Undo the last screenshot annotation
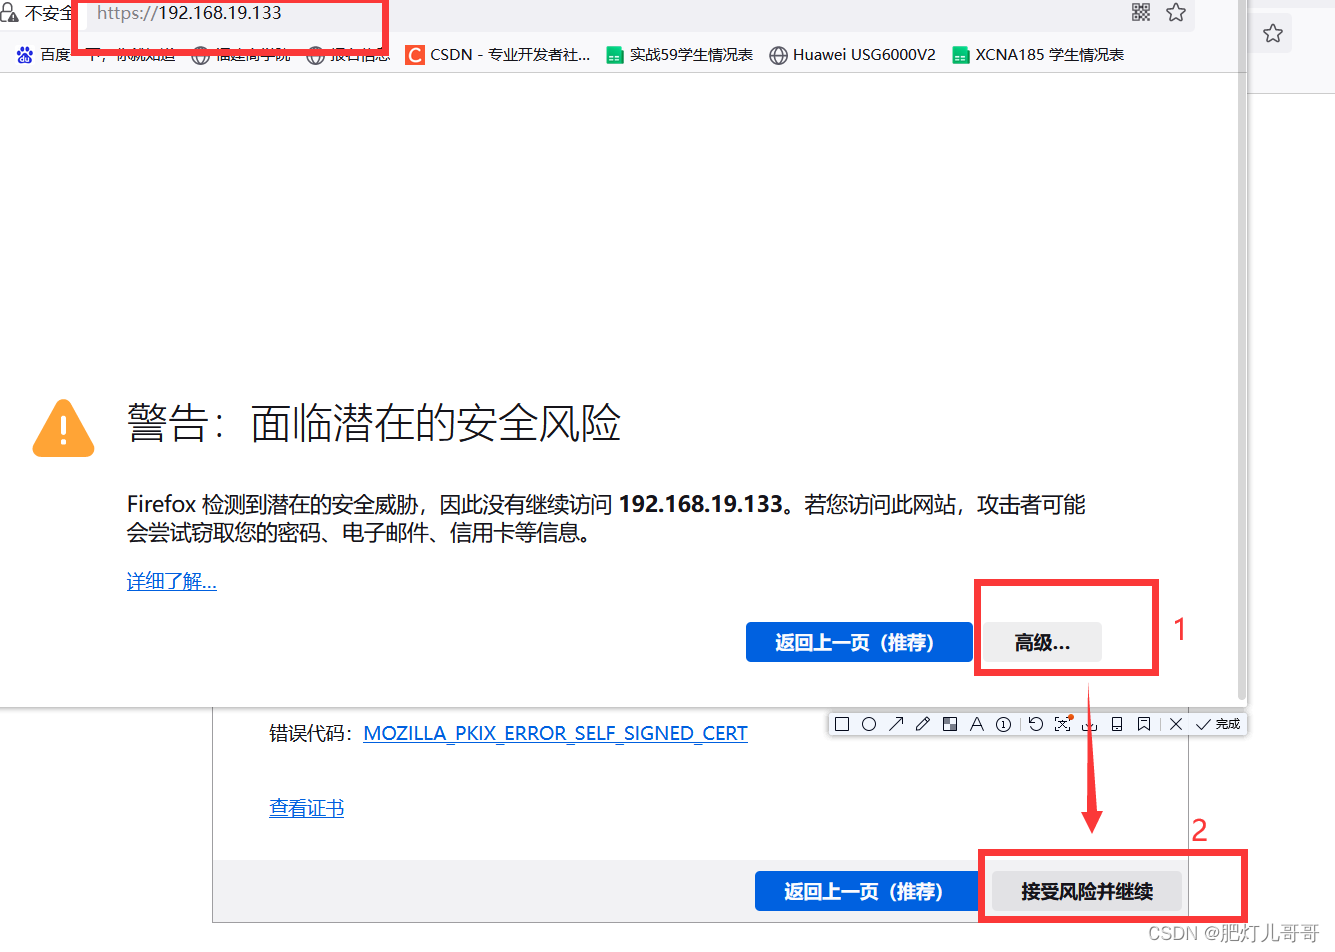The height and width of the screenshot is (952, 1335). click(1036, 724)
